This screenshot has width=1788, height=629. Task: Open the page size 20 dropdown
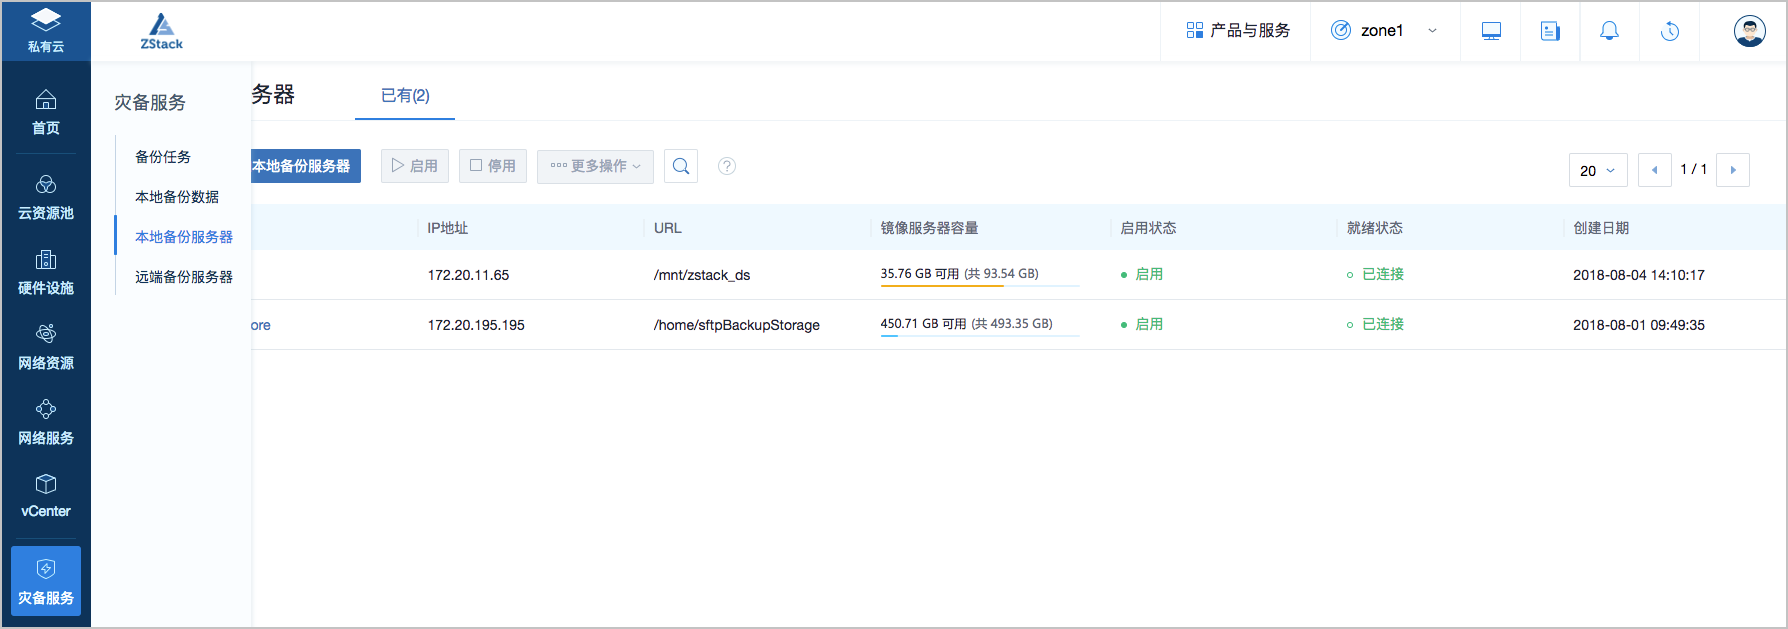point(1598,170)
